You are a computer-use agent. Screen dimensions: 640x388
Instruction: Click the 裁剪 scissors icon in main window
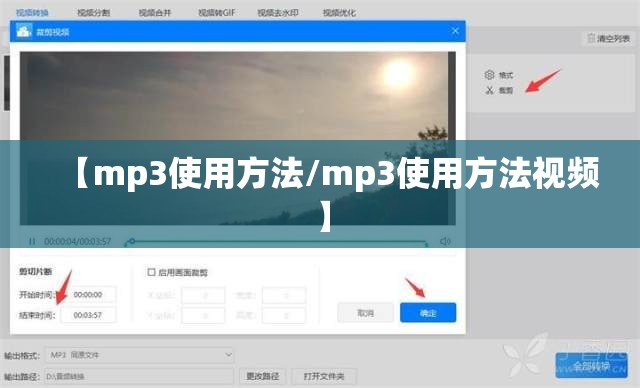[489, 90]
